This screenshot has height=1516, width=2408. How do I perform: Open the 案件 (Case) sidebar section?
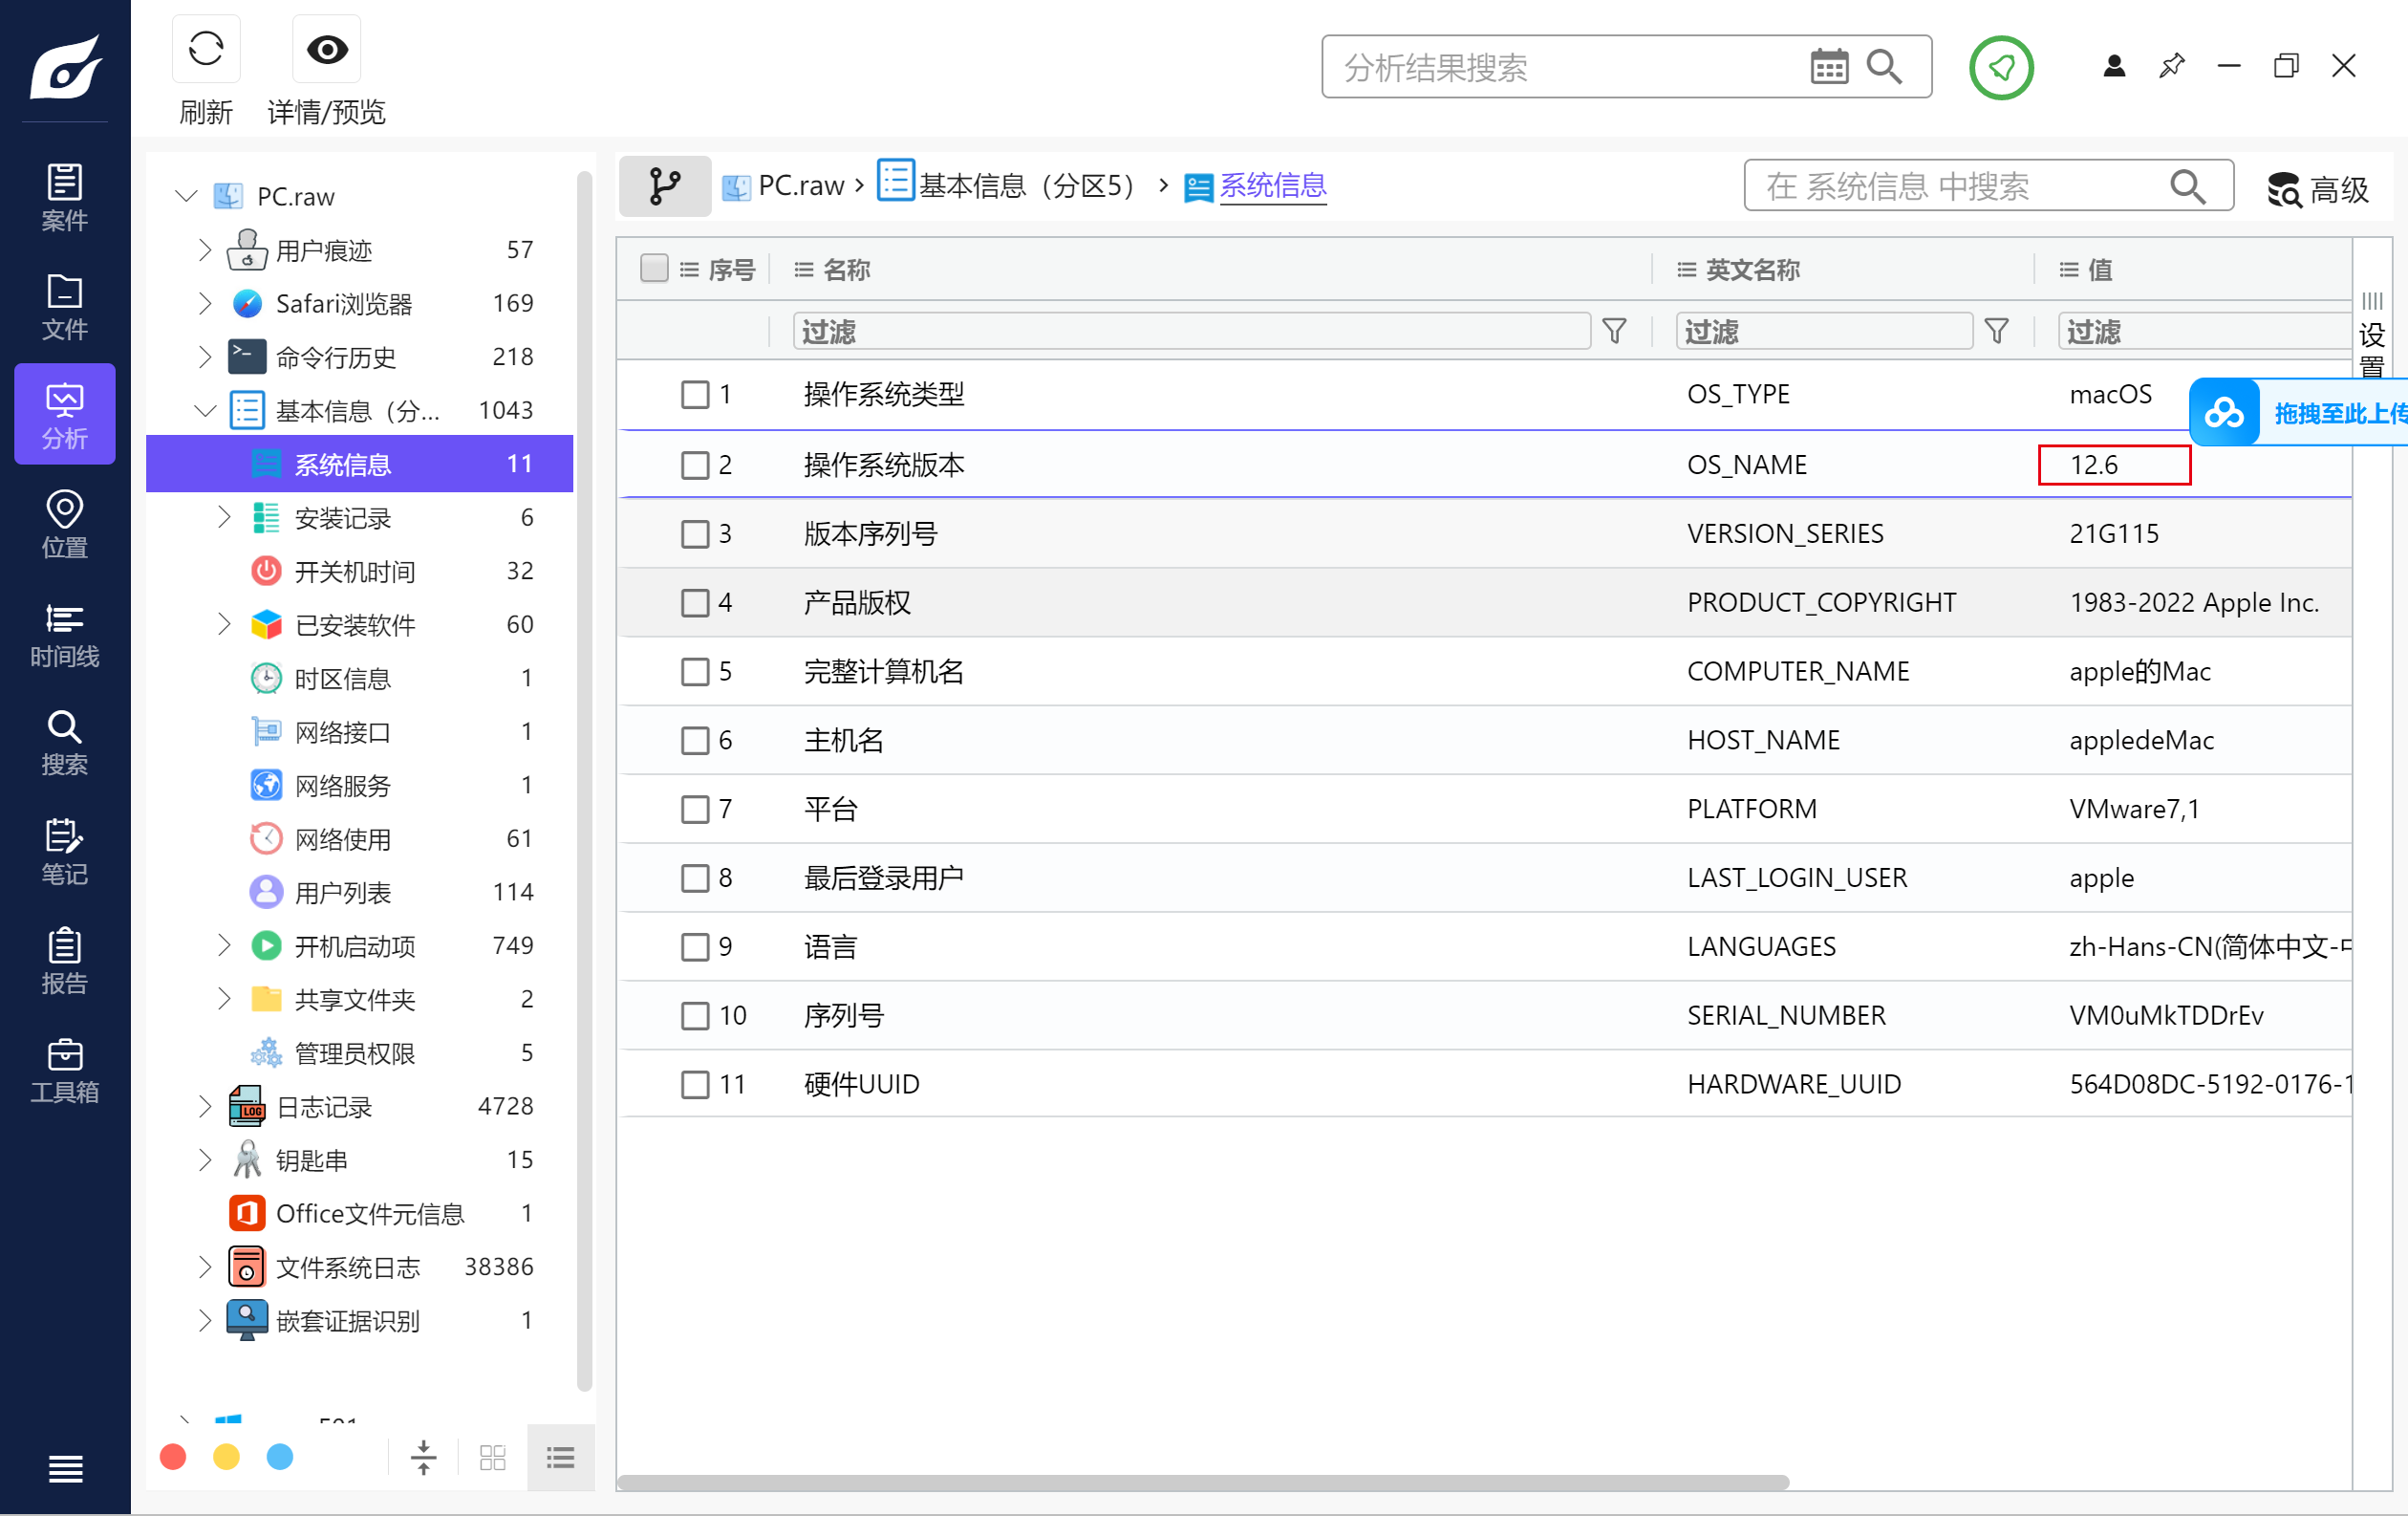coord(64,197)
